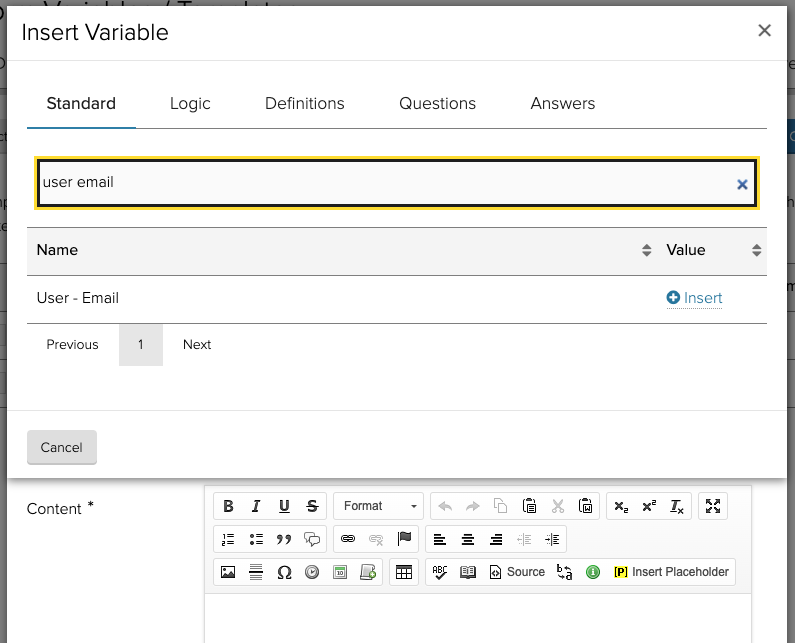The height and width of the screenshot is (643, 795).
Task: Click the Cancel button
Action: (62, 447)
